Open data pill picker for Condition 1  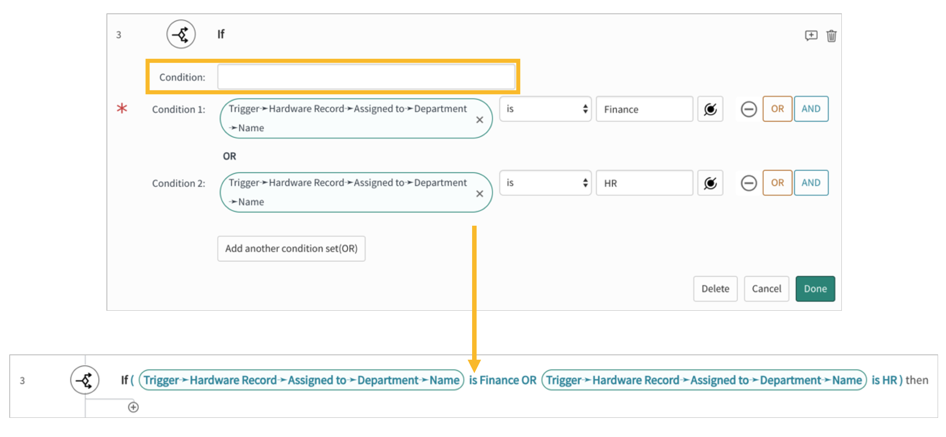(710, 110)
